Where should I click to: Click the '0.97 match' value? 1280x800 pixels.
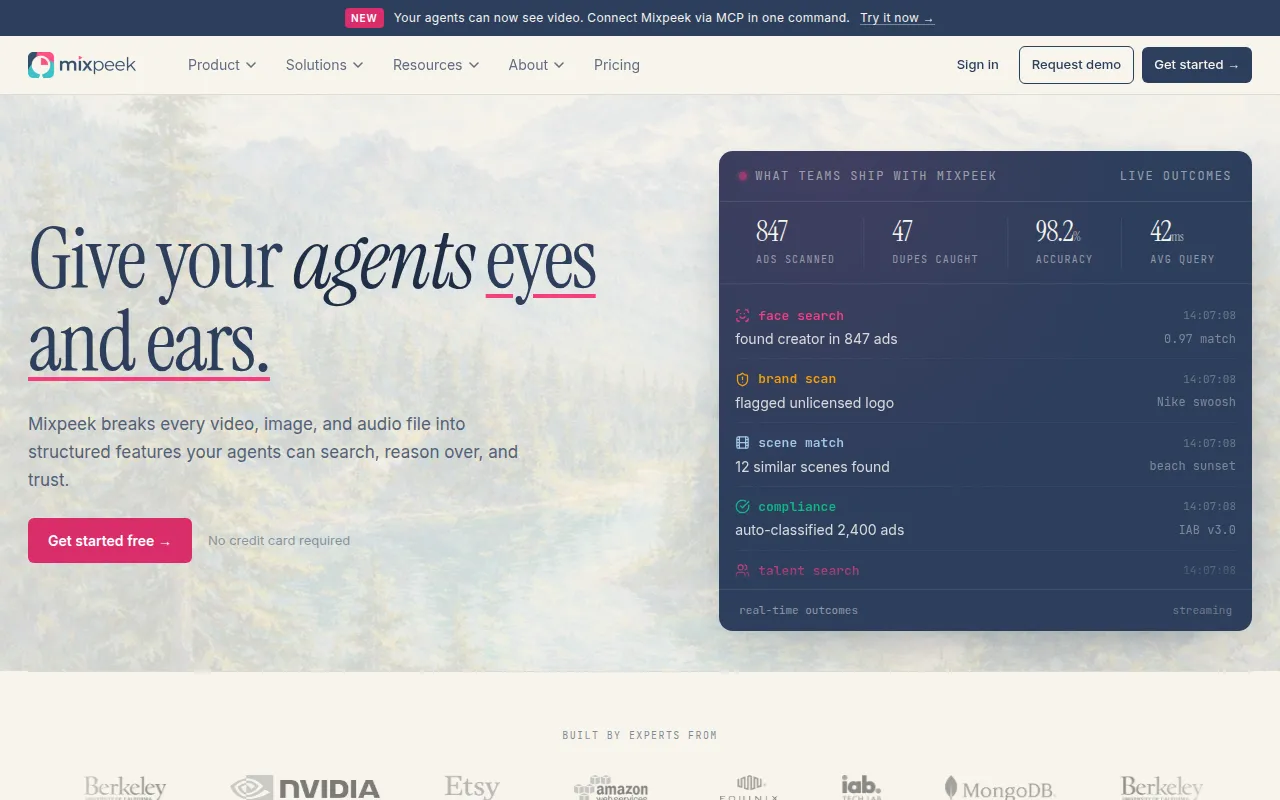tap(1200, 339)
